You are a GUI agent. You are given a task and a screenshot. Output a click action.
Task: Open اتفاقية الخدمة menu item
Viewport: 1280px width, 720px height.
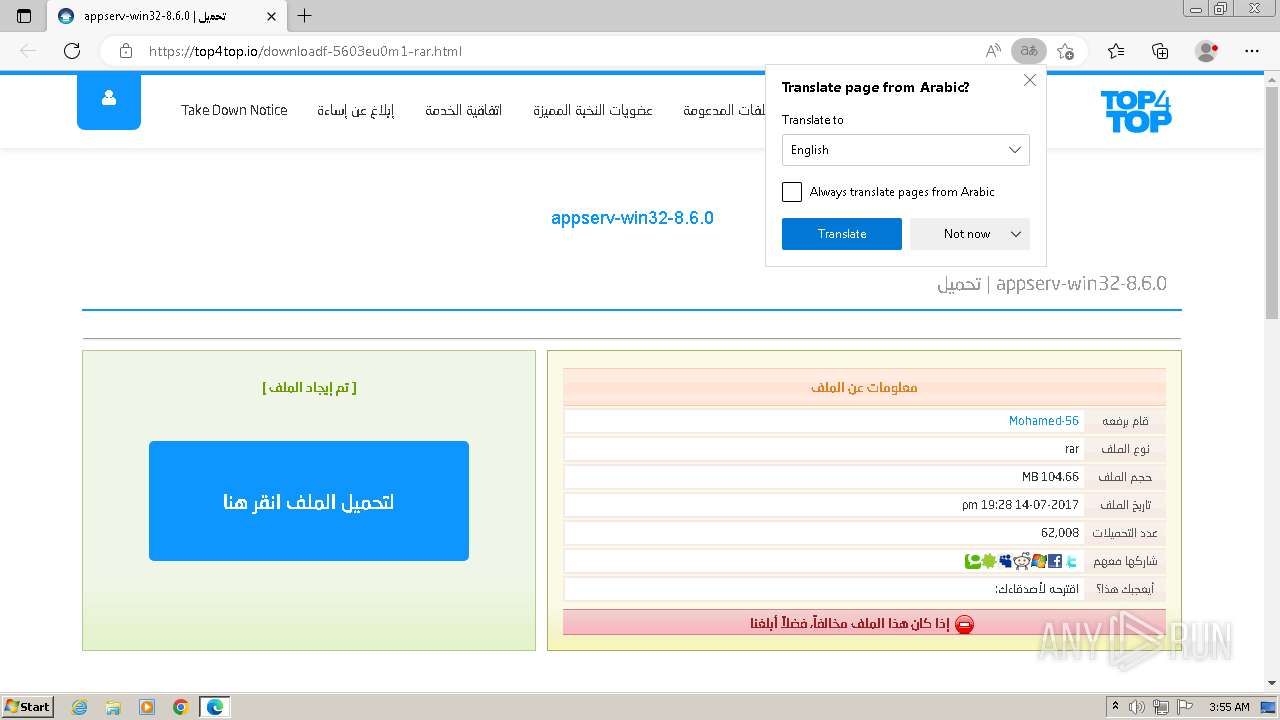pyautogui.click(x=463, y=110)
